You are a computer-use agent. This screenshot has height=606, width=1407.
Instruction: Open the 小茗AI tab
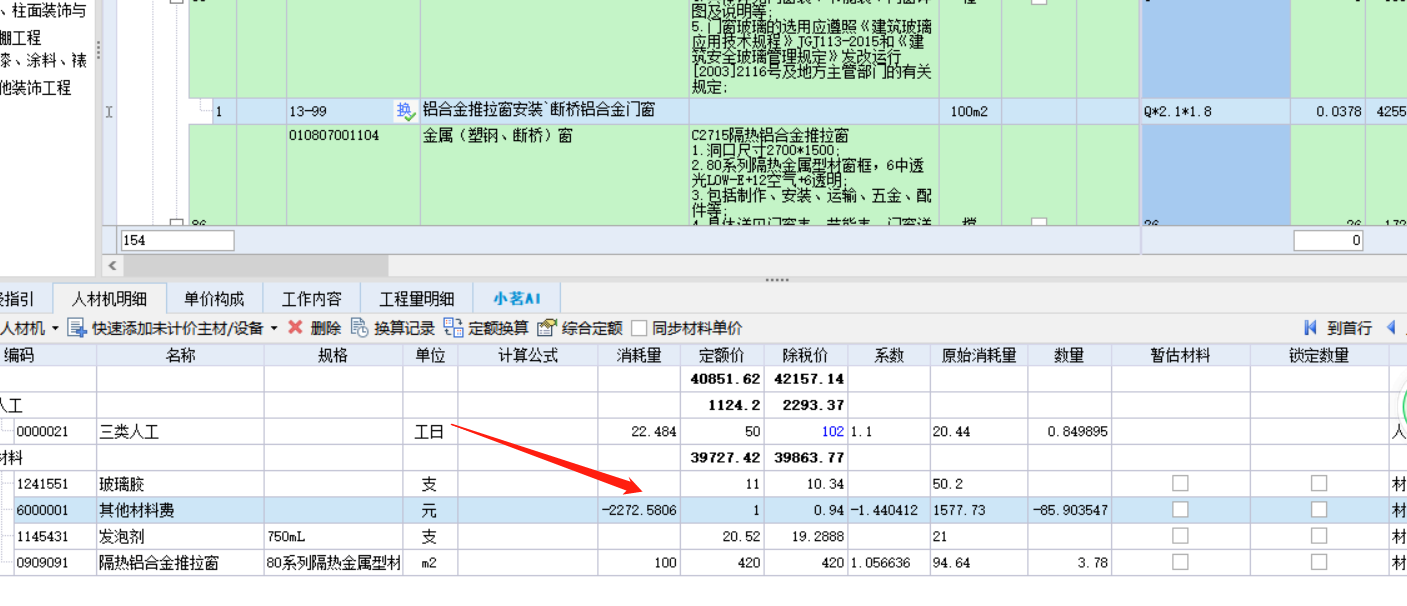516,298
